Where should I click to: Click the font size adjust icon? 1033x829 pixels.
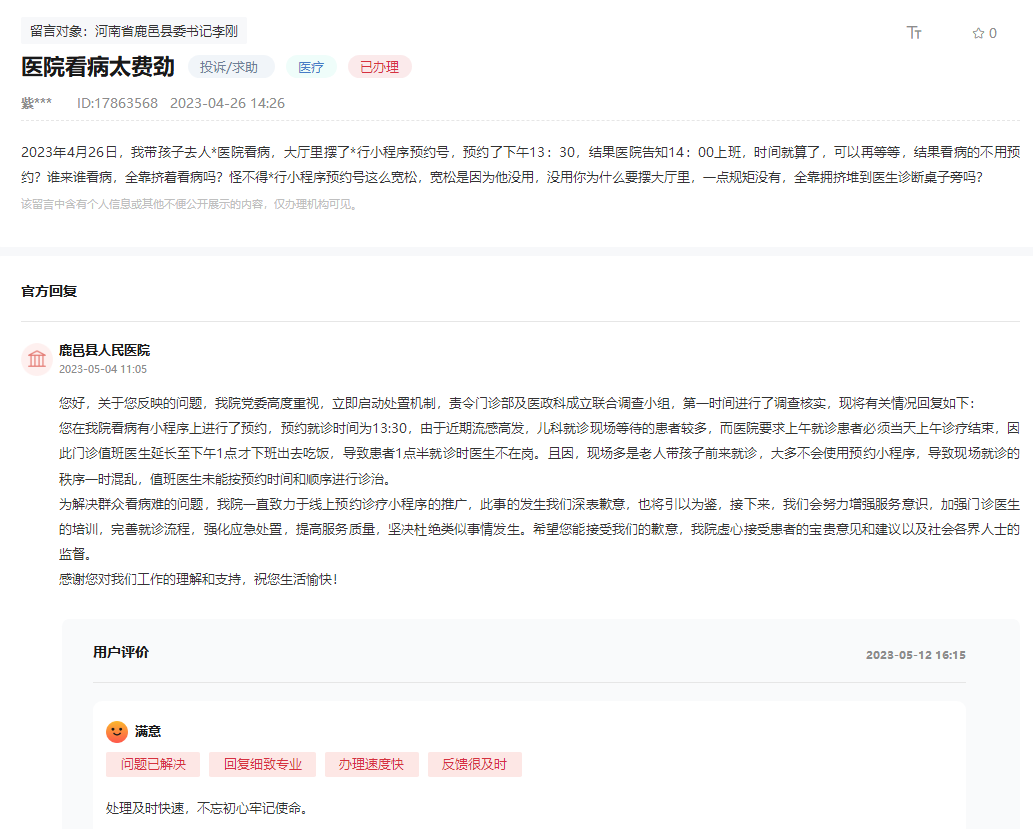coord(914,33)
